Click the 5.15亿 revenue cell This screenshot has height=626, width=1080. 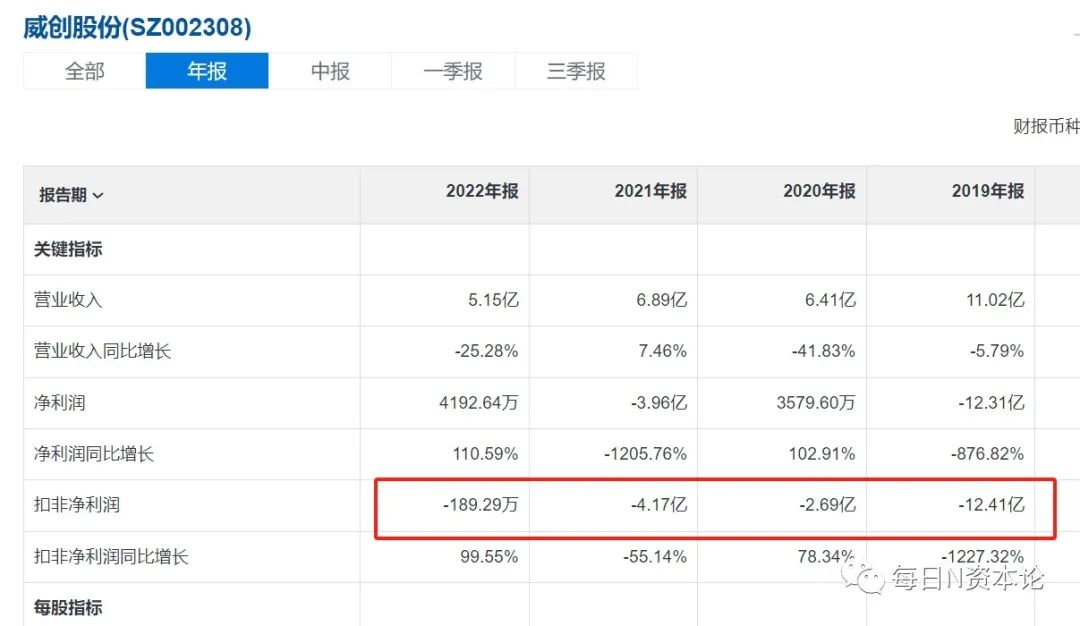493,300
